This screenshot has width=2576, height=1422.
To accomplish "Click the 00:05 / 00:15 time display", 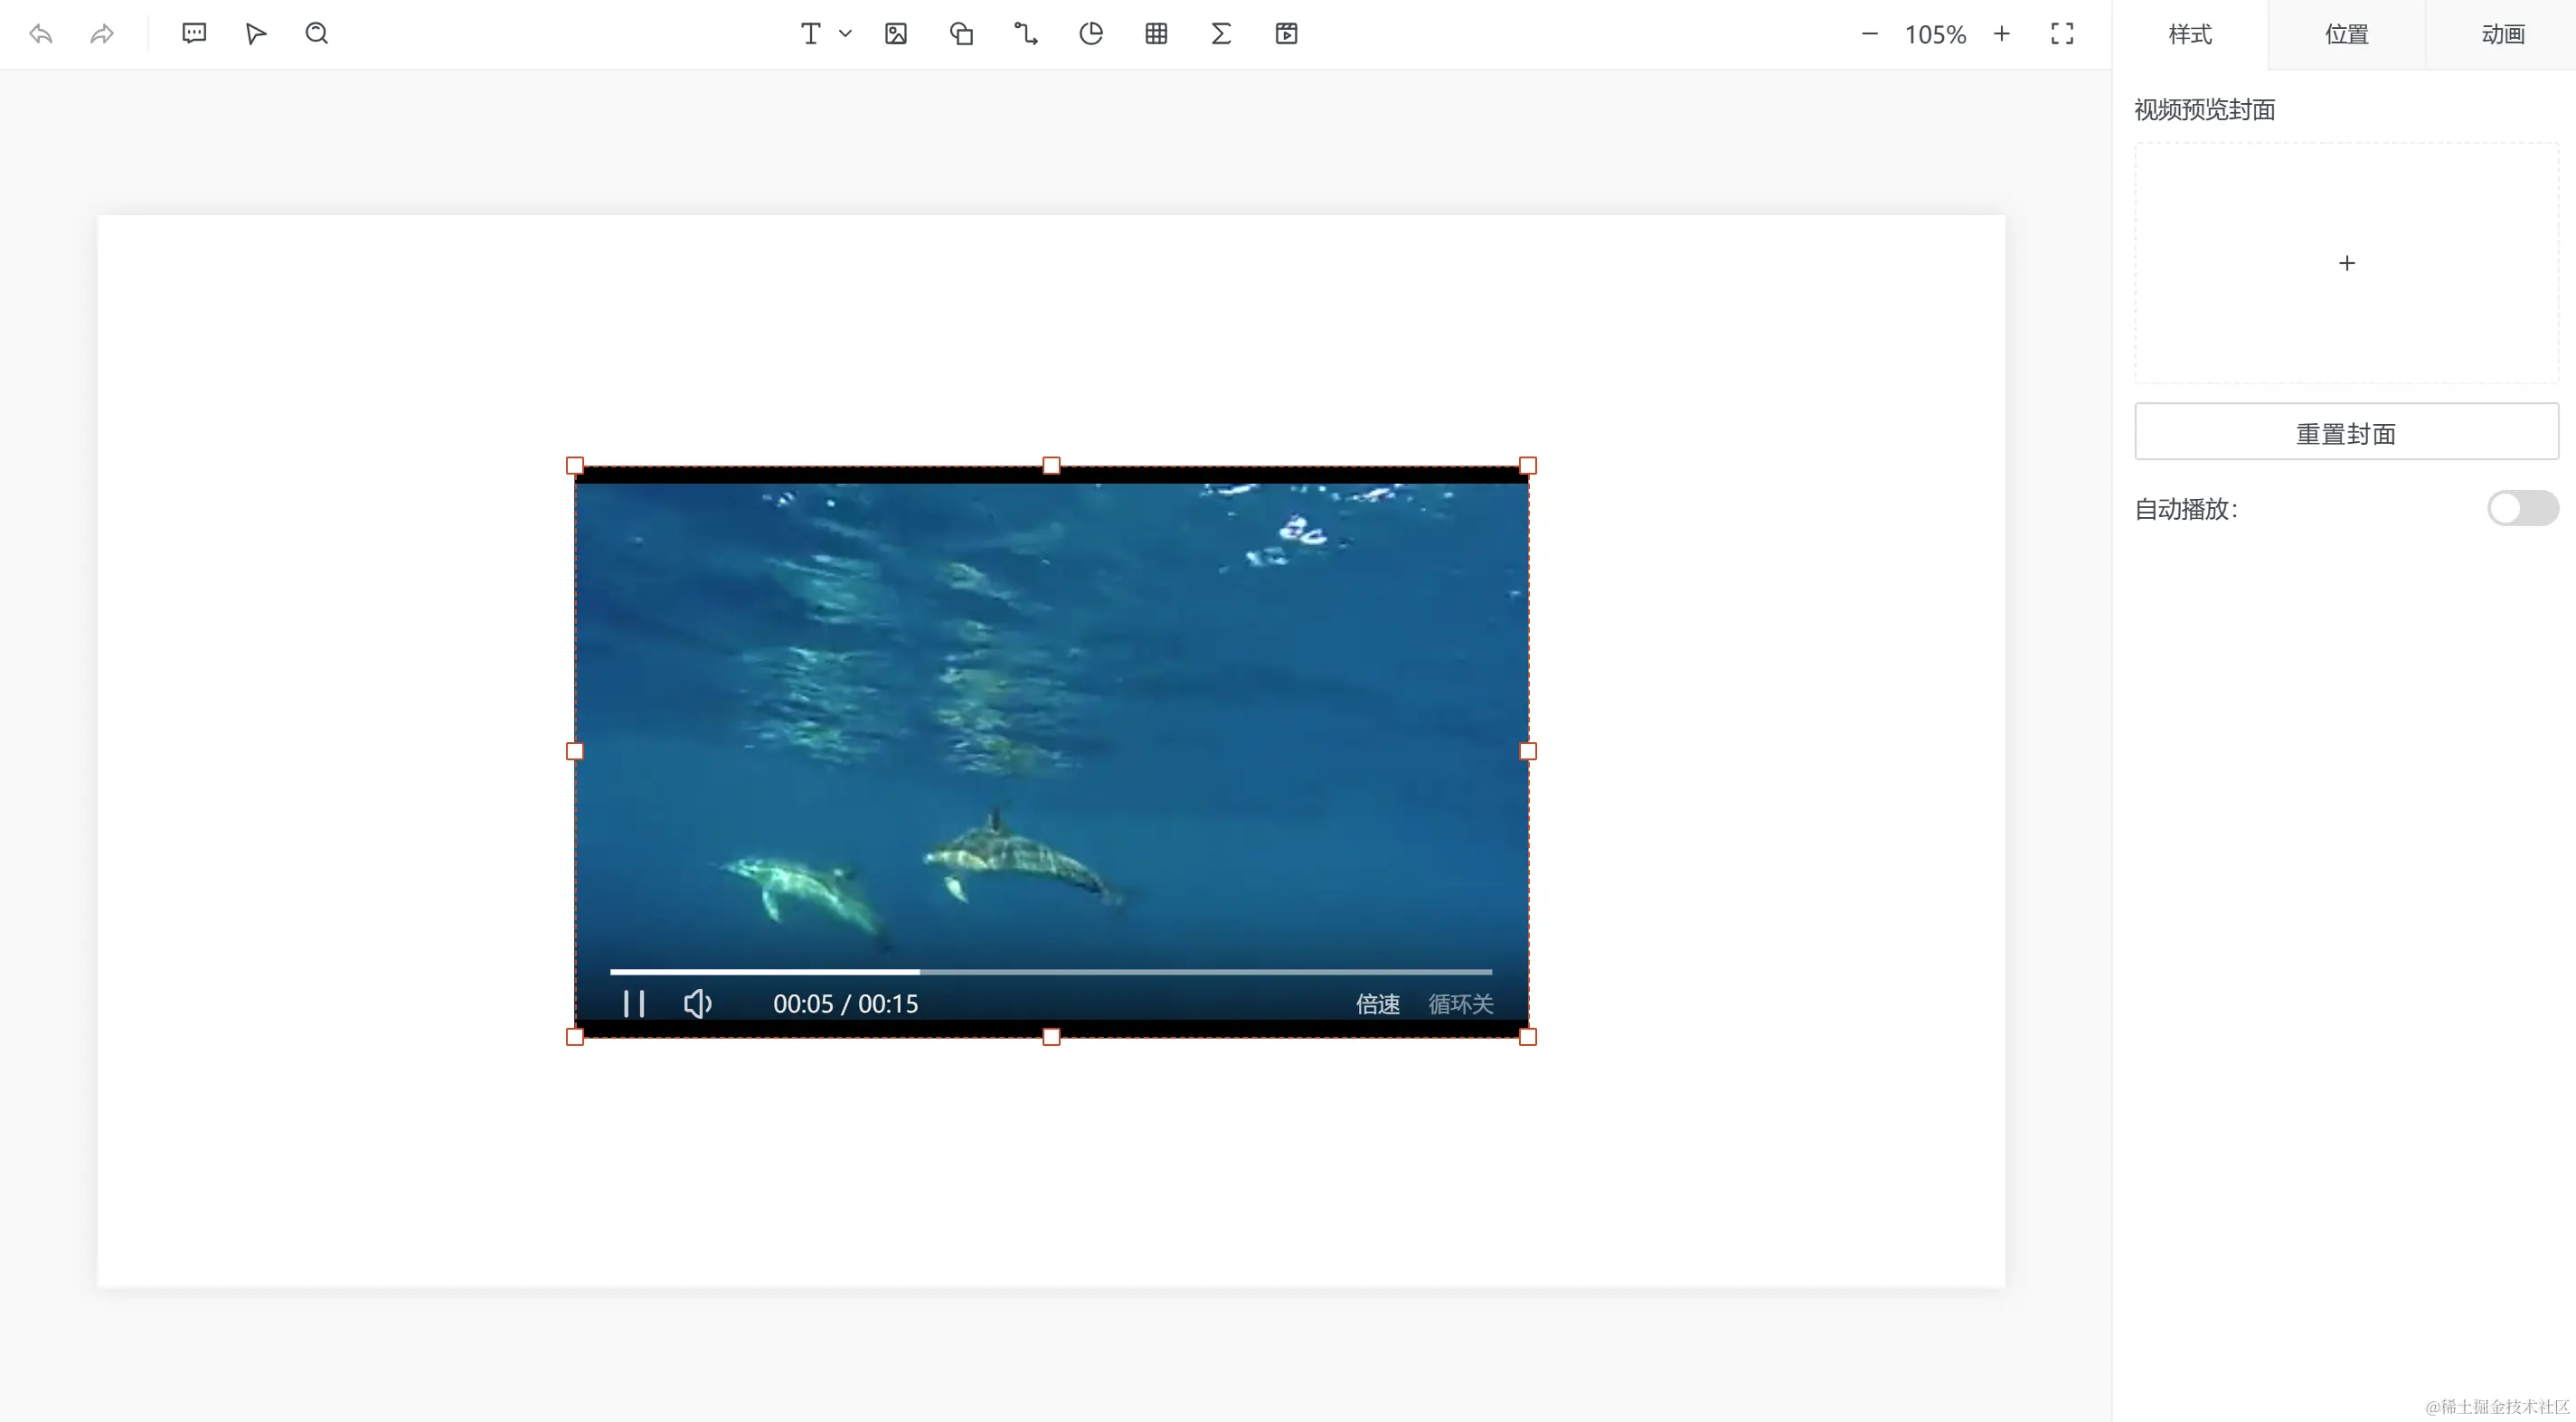I will (846, 1004).
